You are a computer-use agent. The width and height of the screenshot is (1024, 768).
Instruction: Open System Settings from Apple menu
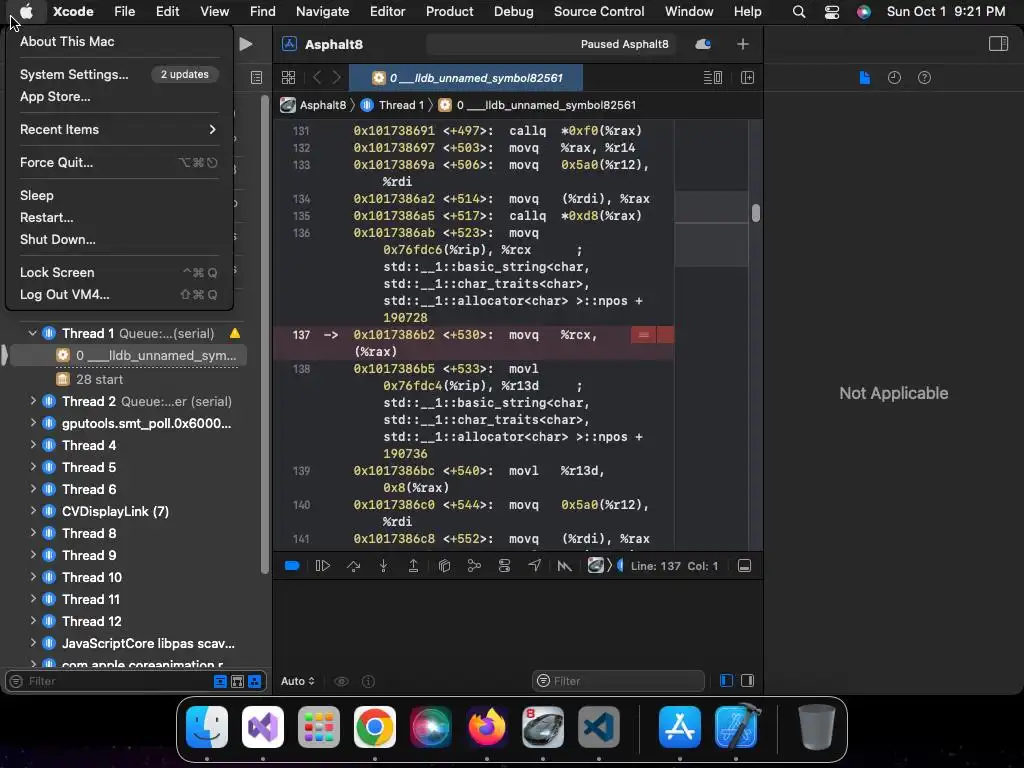(120, 74)
